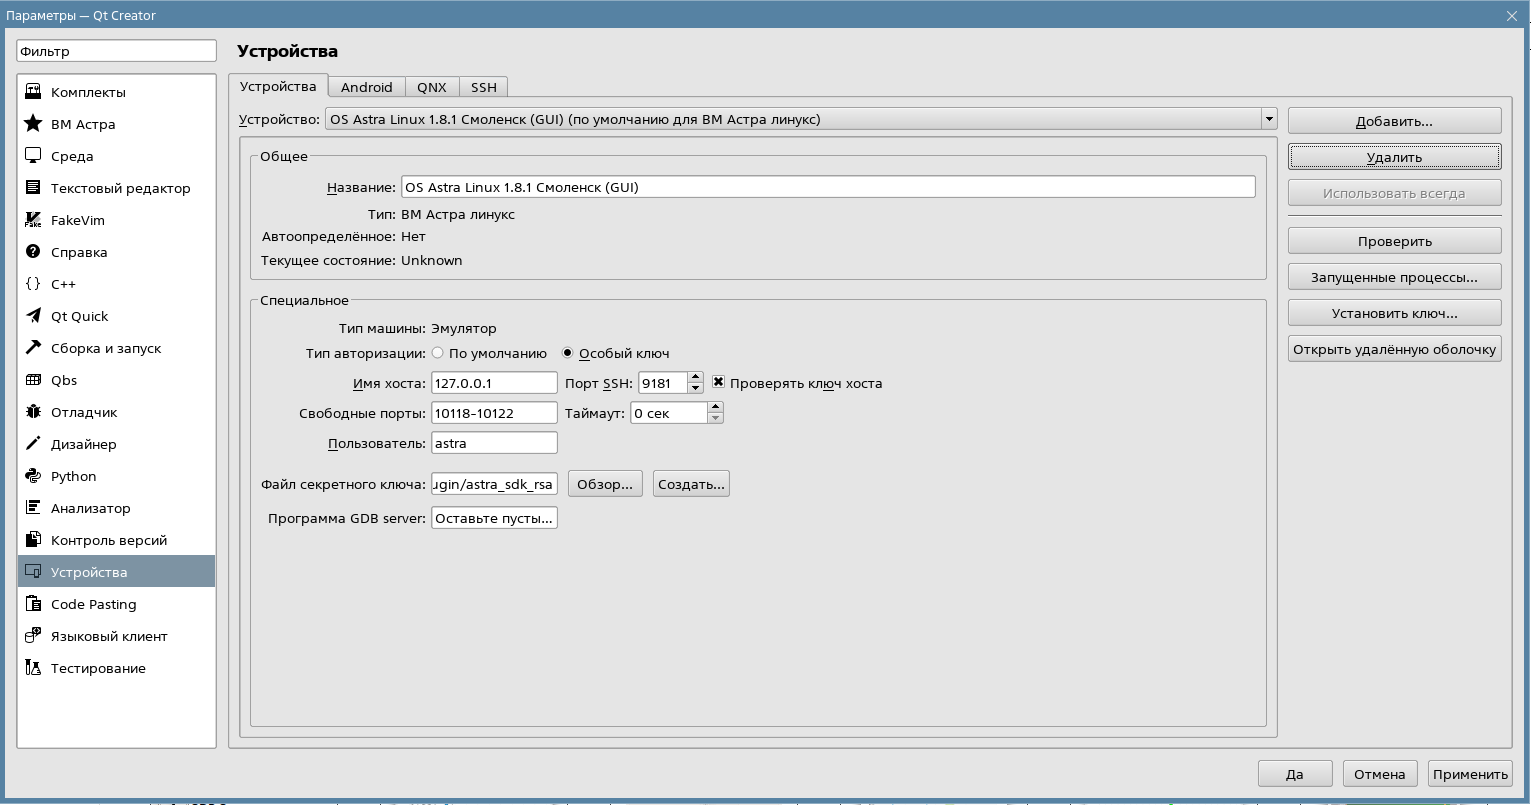Select the star icon for ВМ Астра
The height and width of the screenshot is (805, 1531).
[x=33, y=124]
